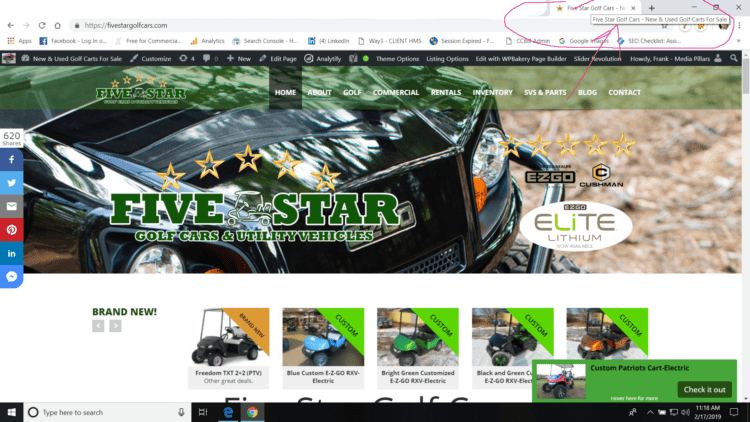This screenshot has height=422, width=750.
Task: Open the Facebook Log In bookmark
Action: (73, 41)
